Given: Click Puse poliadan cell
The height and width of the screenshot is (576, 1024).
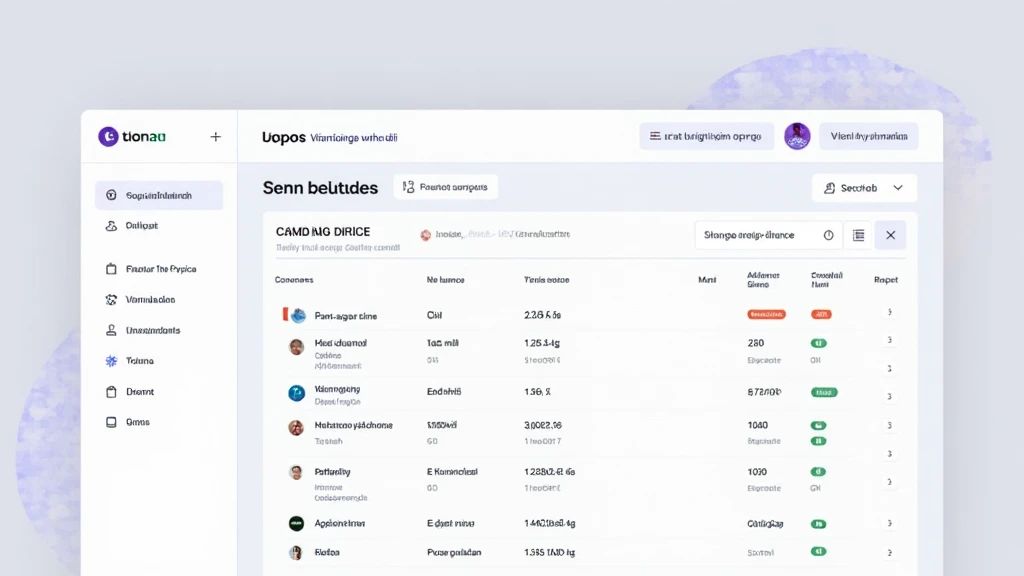Looking at the screenshot, I should 454,552.
